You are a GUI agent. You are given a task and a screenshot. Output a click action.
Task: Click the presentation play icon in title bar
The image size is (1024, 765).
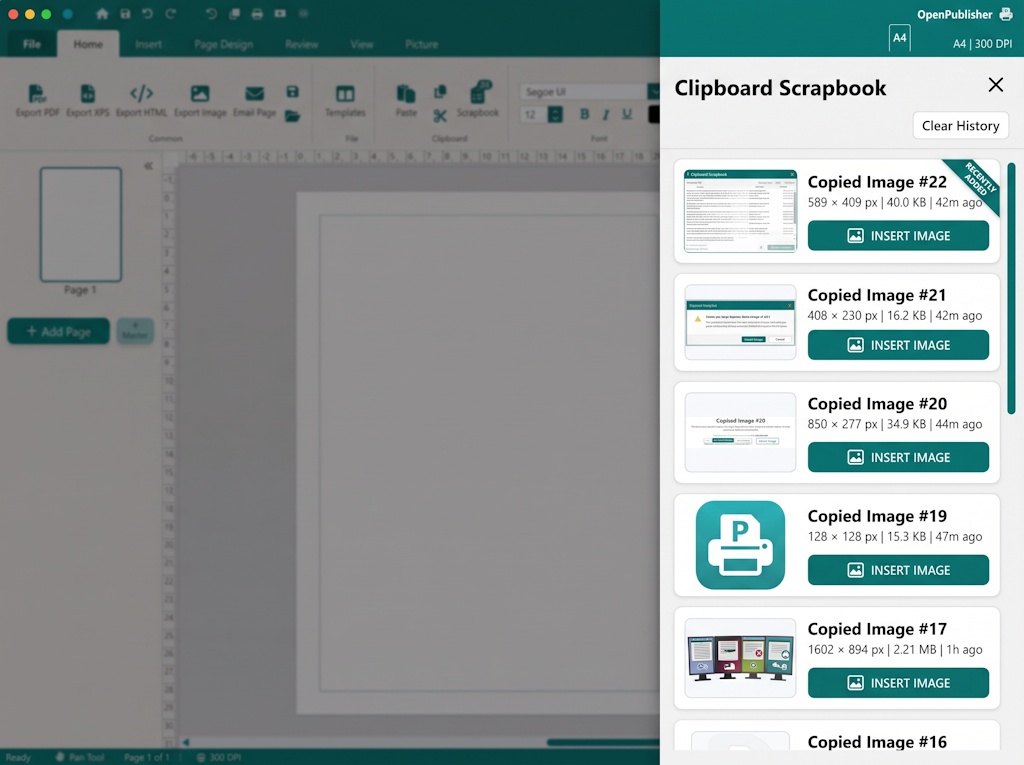(280, 14)
